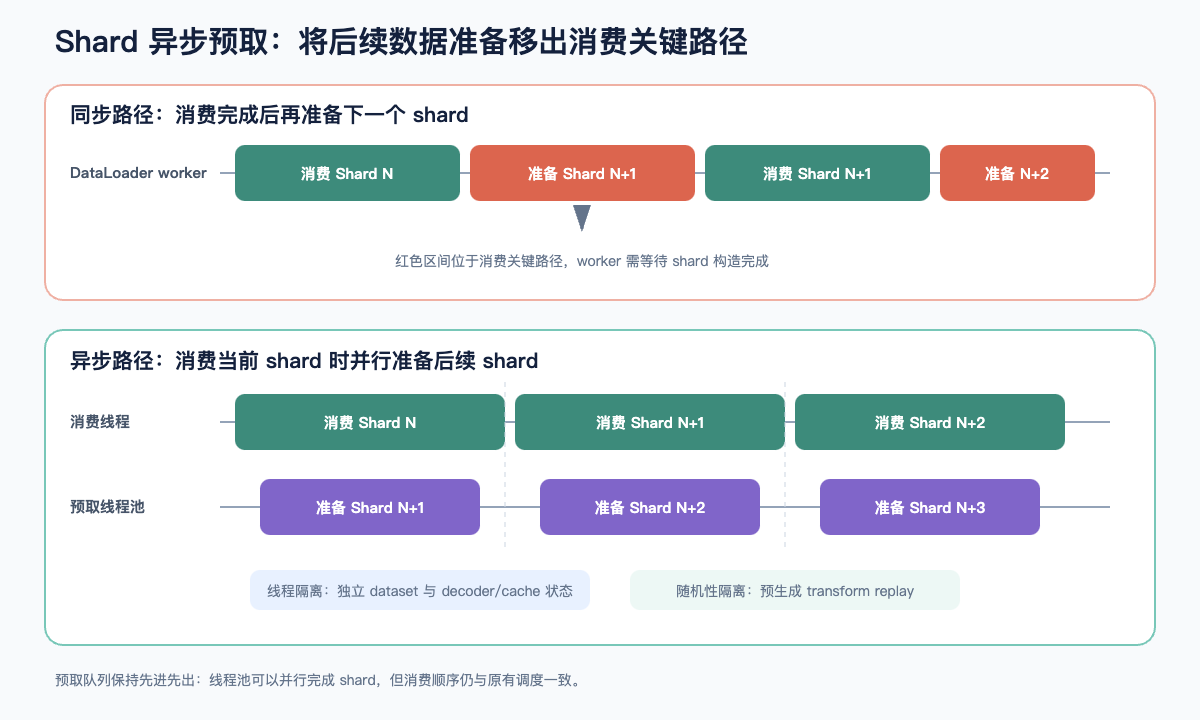Click the "线程隔离" blue info box

pyautogui.click(x=420, y=590)
